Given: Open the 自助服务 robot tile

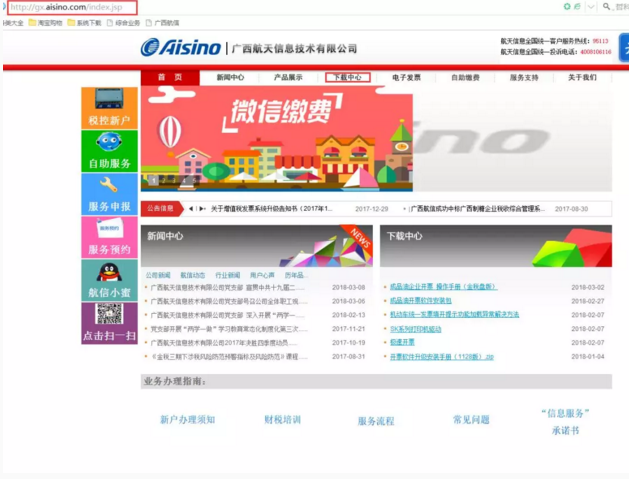Looking at the screenshot, I should [x=110, y=151].
